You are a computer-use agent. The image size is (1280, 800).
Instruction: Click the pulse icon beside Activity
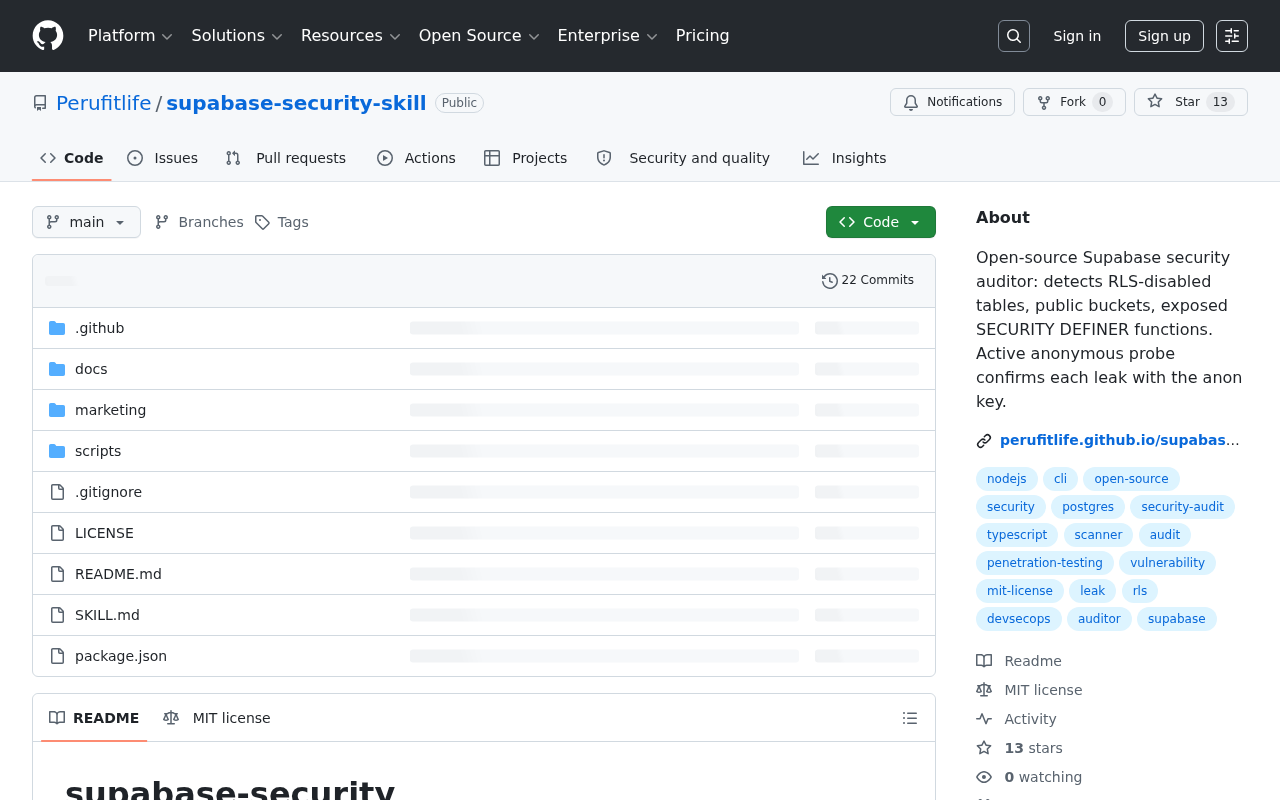(984, 719)
